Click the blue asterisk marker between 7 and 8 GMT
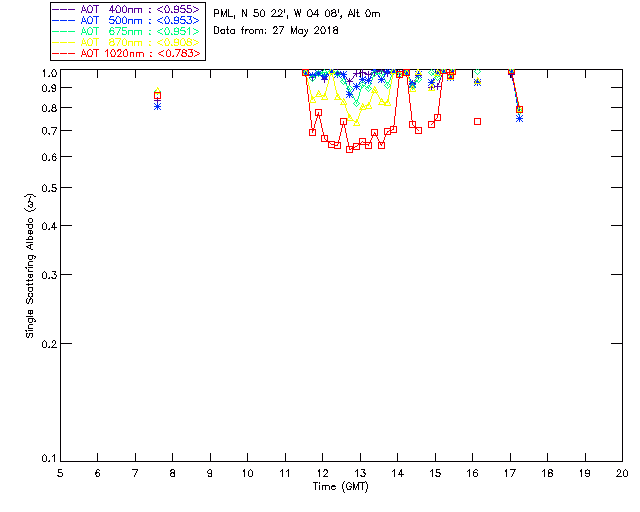 point(158,107)
